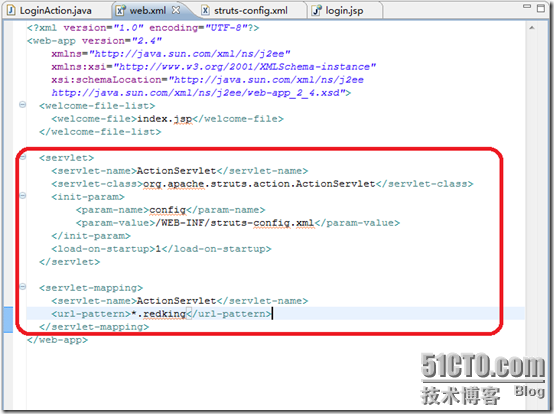Minimize the editor area
Image resolution: width=554 pixels, height=414 pixels.
pos(527,6)
